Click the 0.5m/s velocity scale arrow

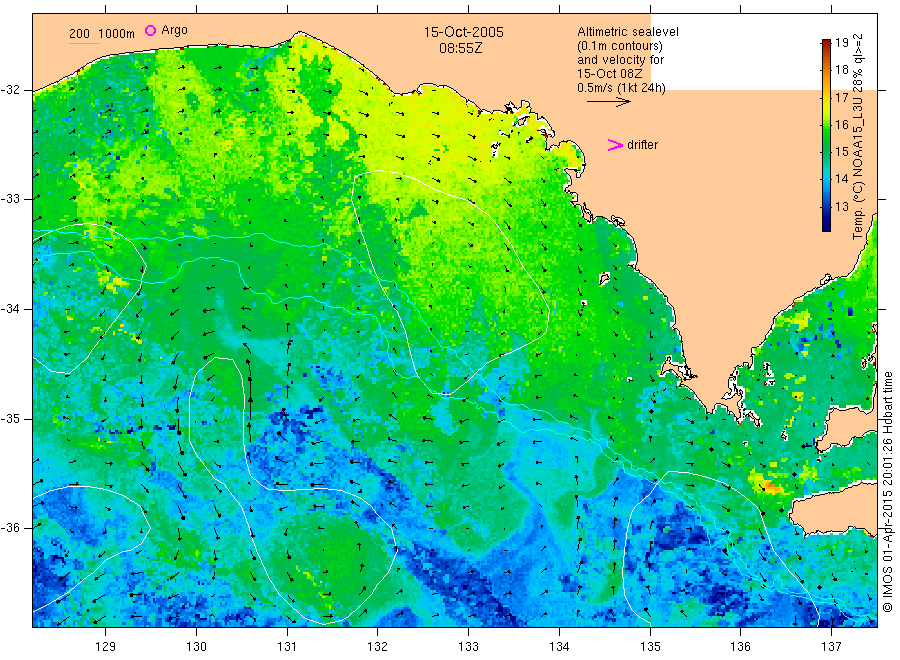click(x=609, y=102)
